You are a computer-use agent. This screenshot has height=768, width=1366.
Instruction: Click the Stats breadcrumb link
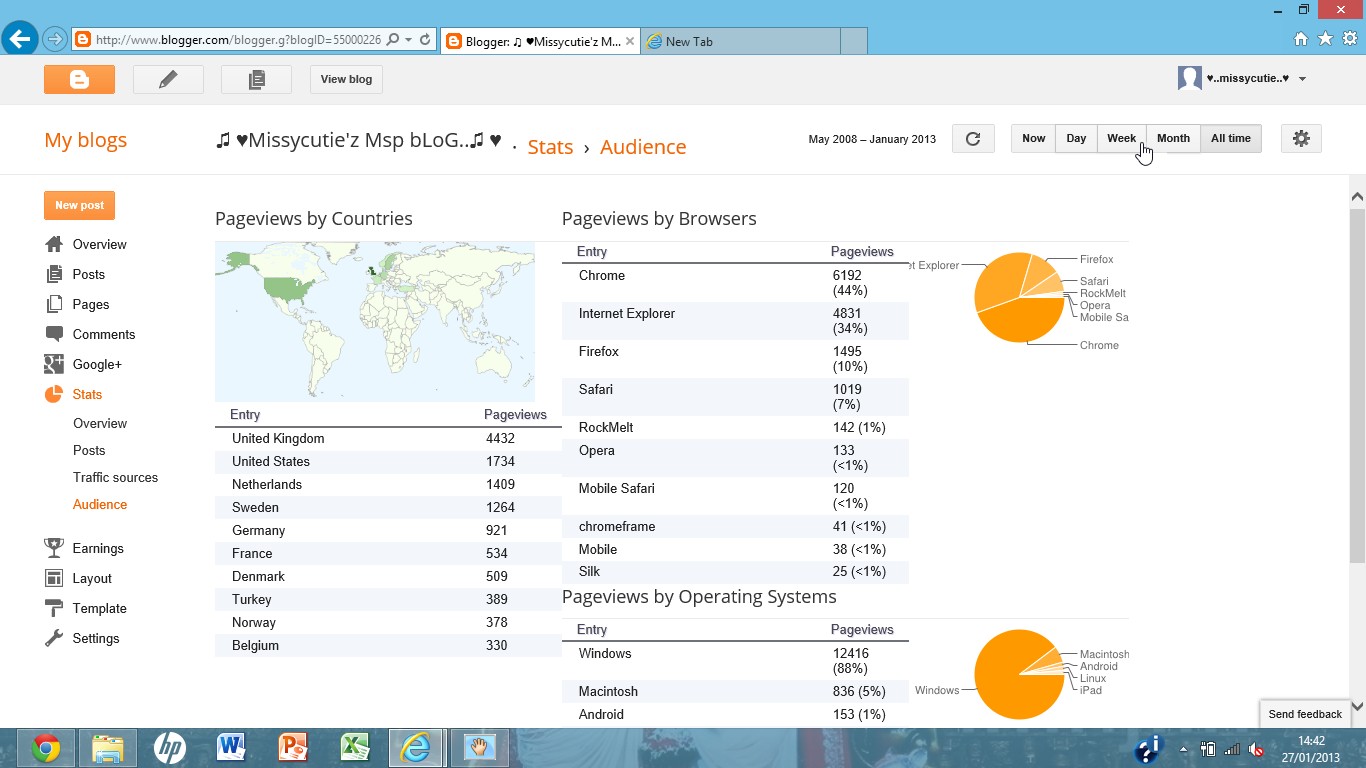click(550, 147)
